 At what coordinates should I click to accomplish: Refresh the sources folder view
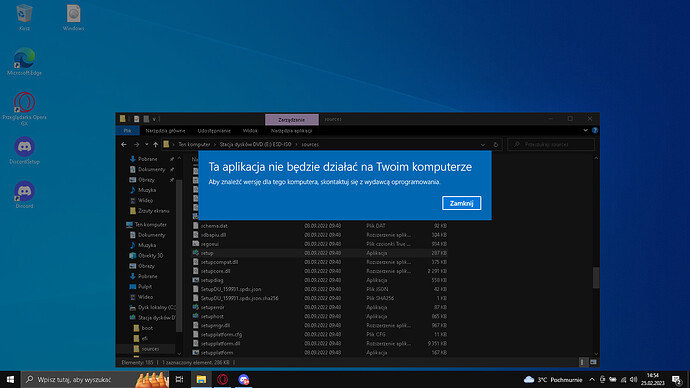(x=495, y=144)
